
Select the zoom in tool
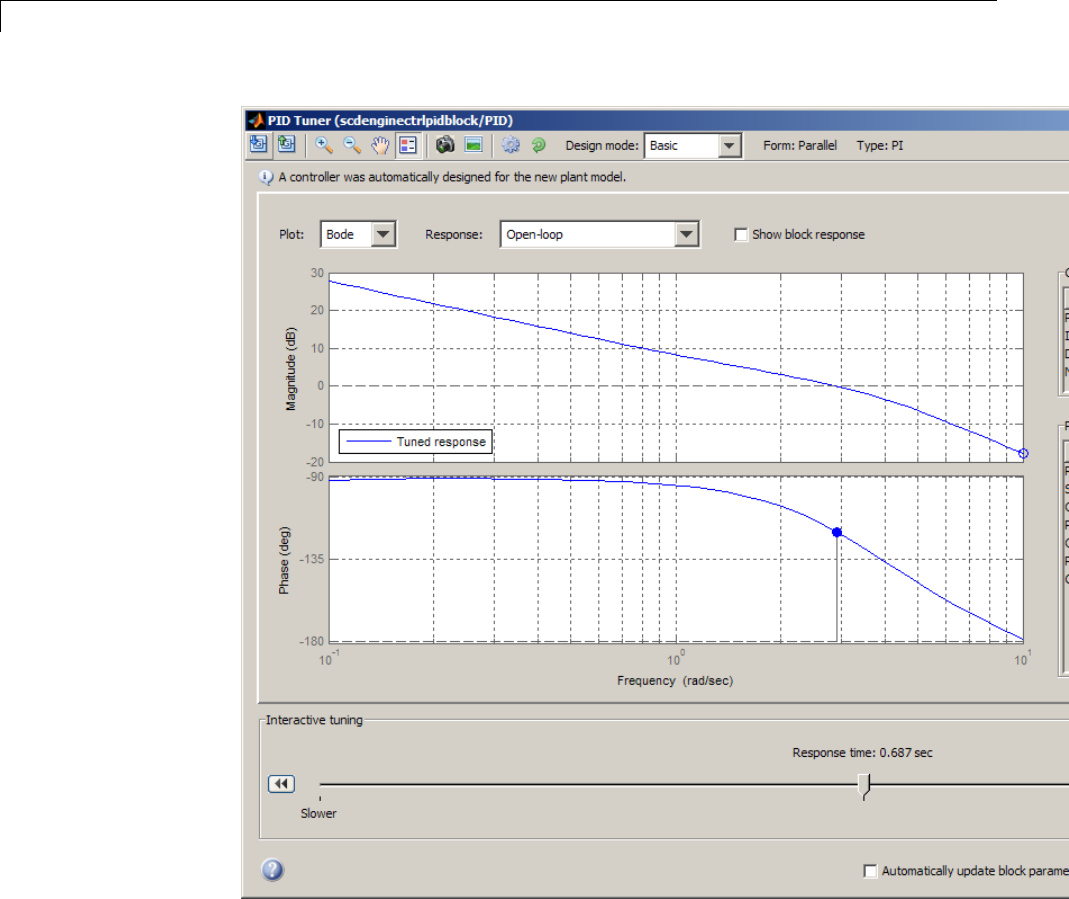coord(323,145)
